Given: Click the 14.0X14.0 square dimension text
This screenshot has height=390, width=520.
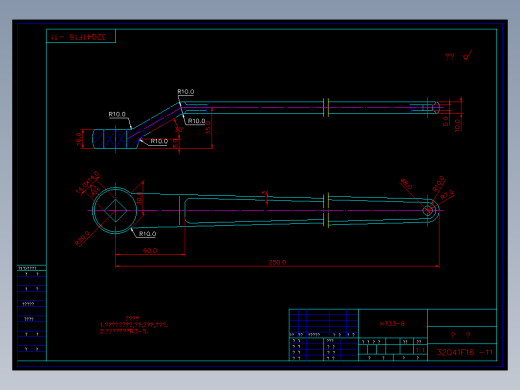Looking at the screenshot, I should (87, 182).
